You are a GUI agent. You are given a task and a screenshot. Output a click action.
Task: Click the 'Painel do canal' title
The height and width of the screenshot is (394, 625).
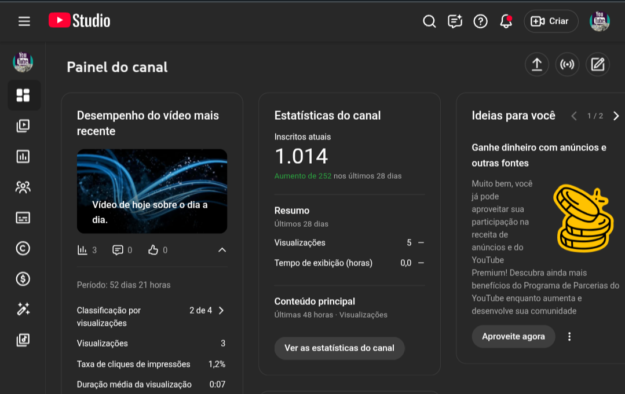(117, 67)
